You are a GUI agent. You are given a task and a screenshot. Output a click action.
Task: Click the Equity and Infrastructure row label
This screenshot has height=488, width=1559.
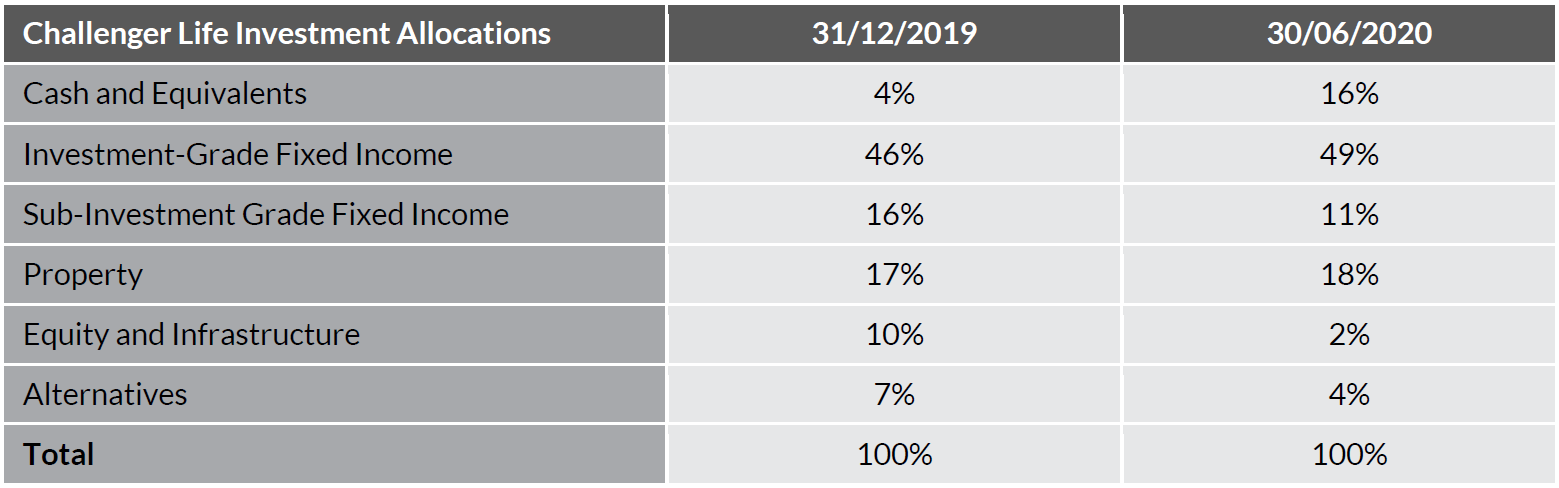click(191, 334)
